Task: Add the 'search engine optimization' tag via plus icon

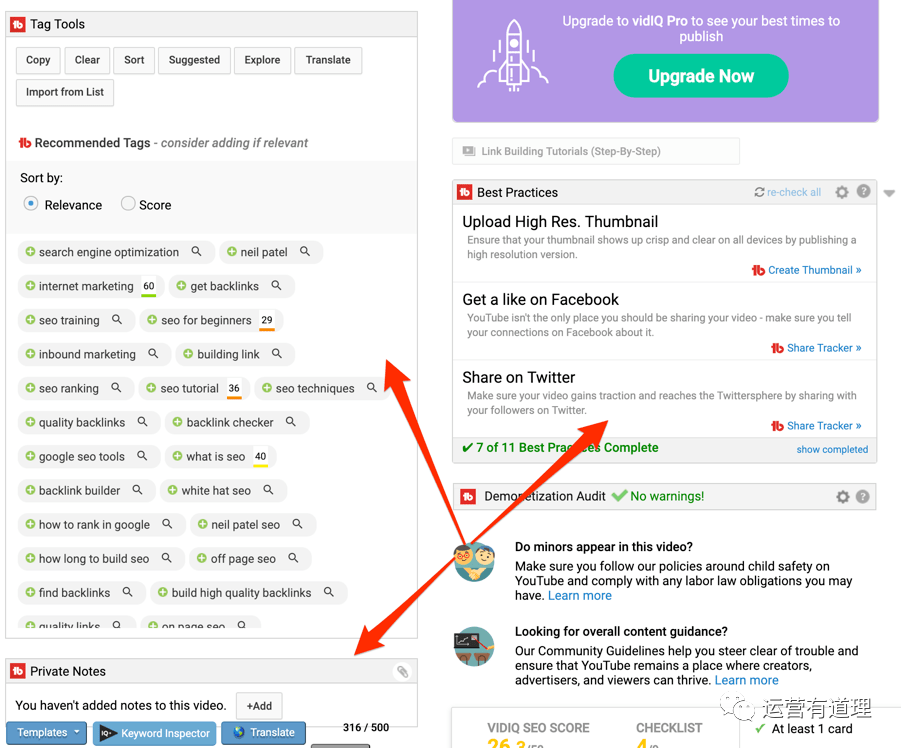Action: (x=30, y=252)
